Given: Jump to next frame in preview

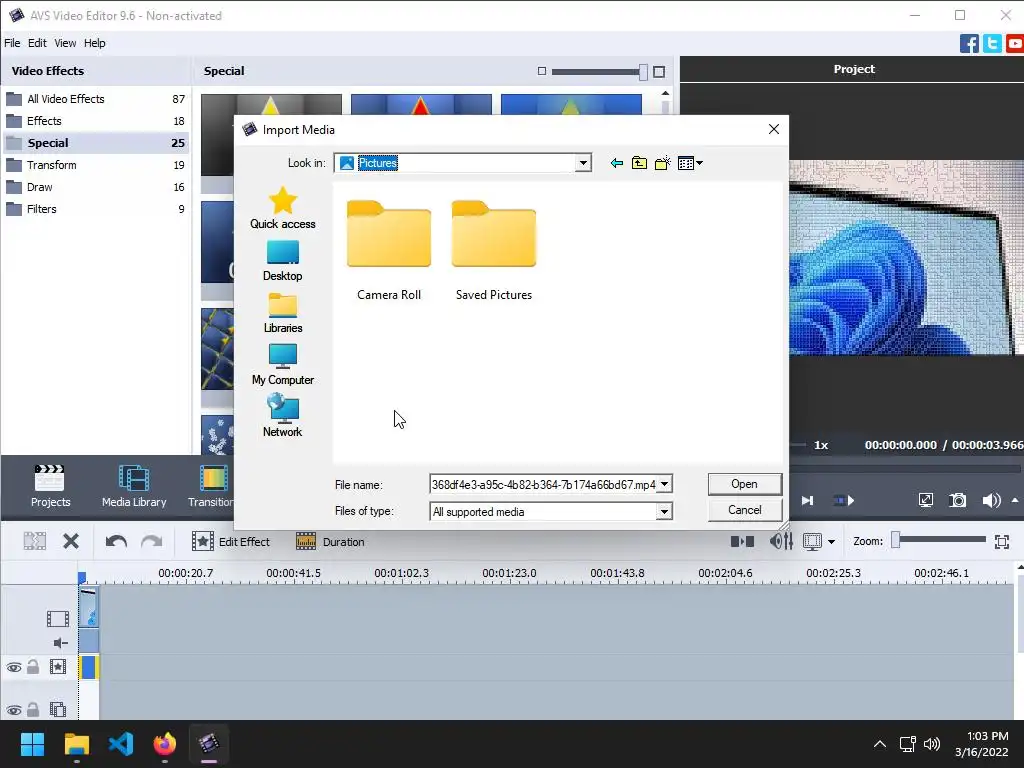Looking at the screenshot, I should pyautogui.click(x=808, y=501).
